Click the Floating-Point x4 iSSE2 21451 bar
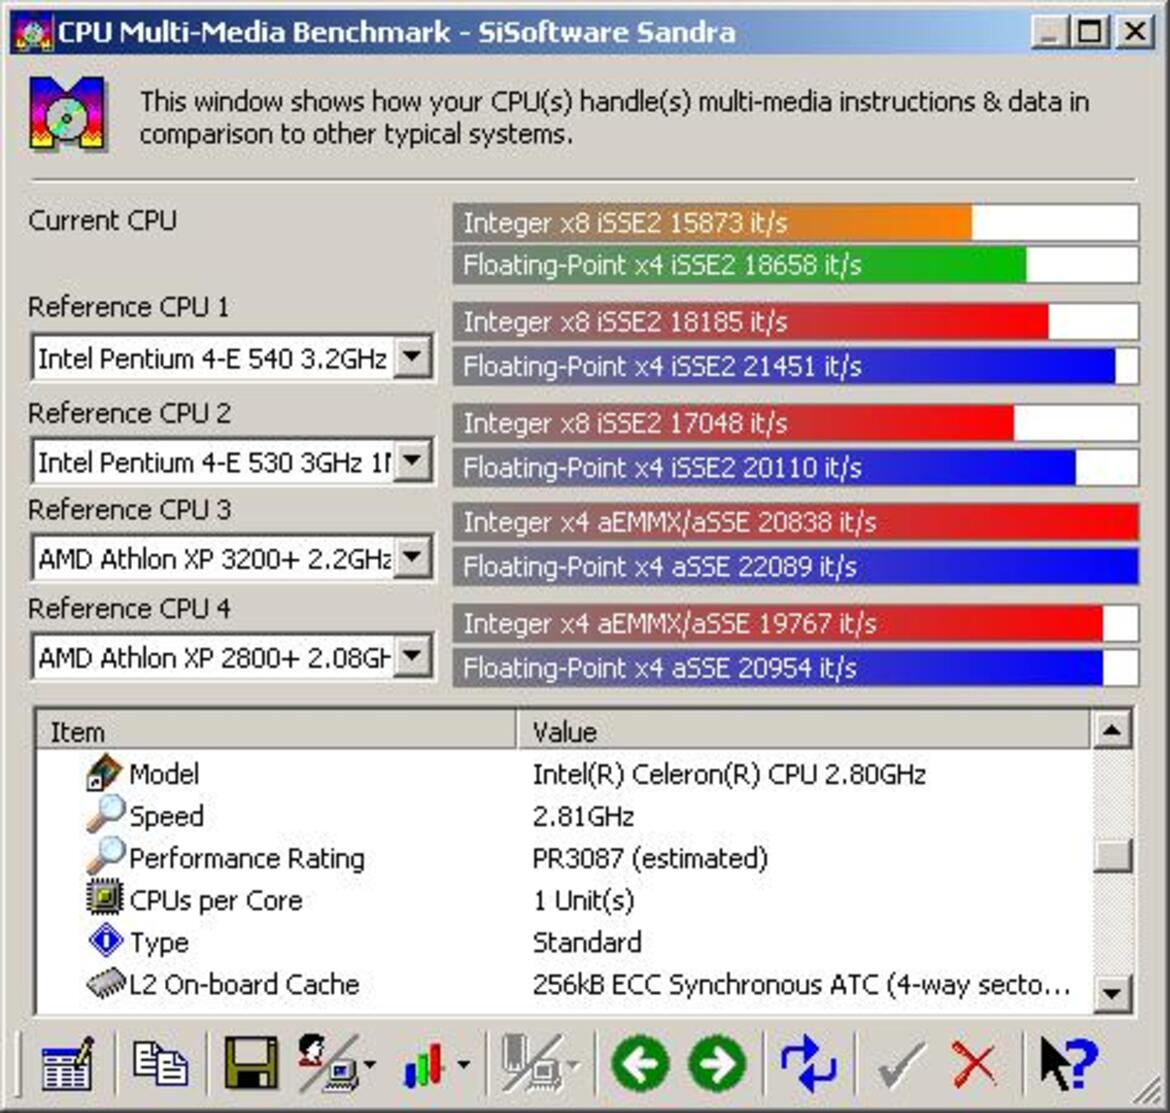The image size is (1170, 1113). (x=795, y=366)
